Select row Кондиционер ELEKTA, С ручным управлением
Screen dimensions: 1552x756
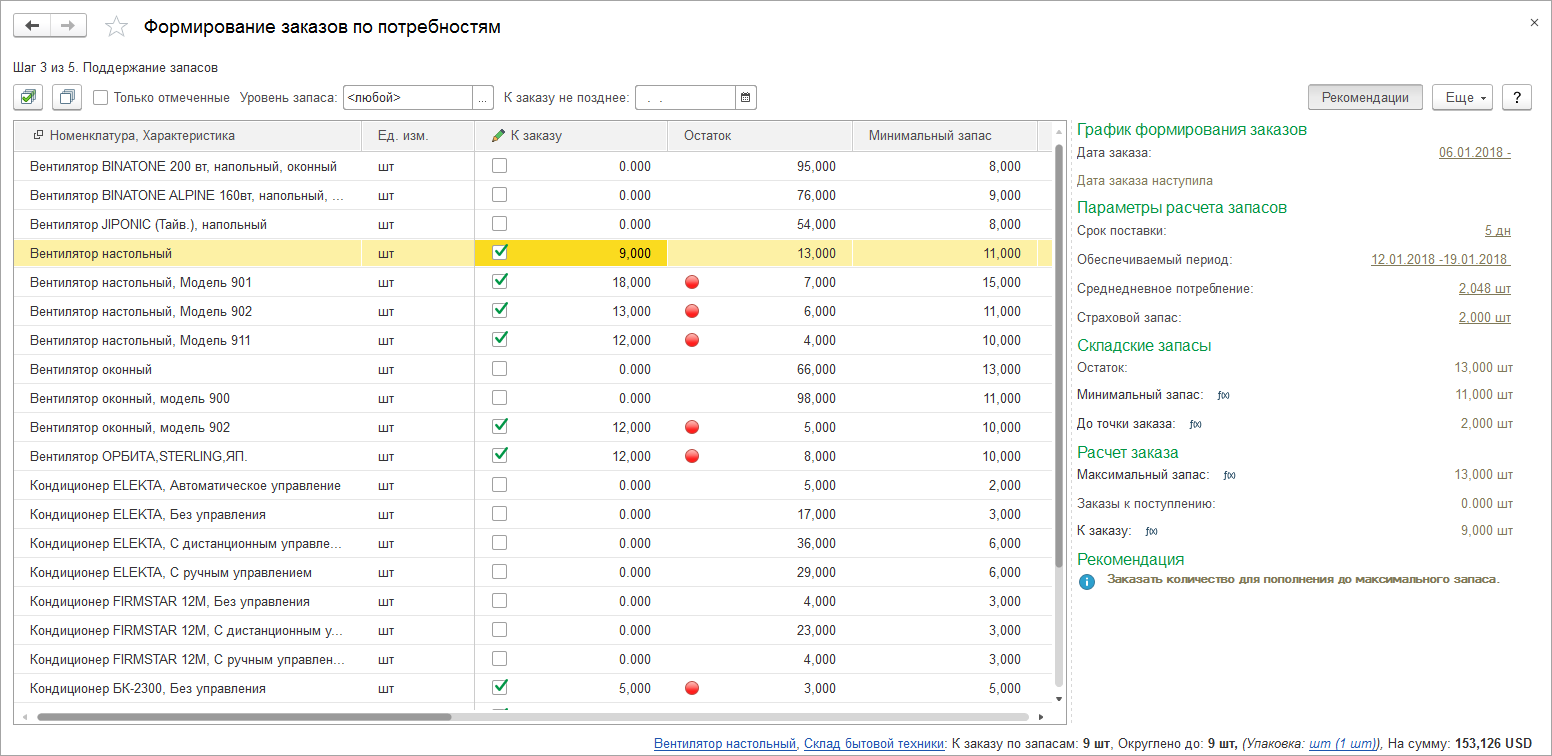533,572
